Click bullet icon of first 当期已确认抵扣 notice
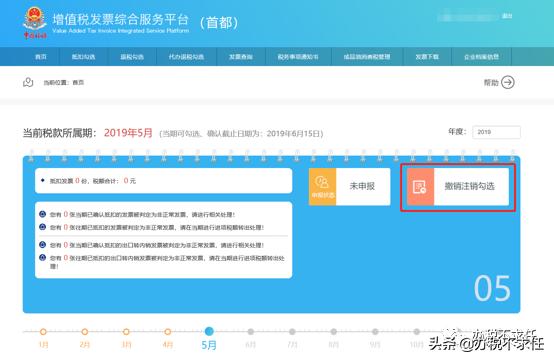554x361 pixels. pos(43,214)
